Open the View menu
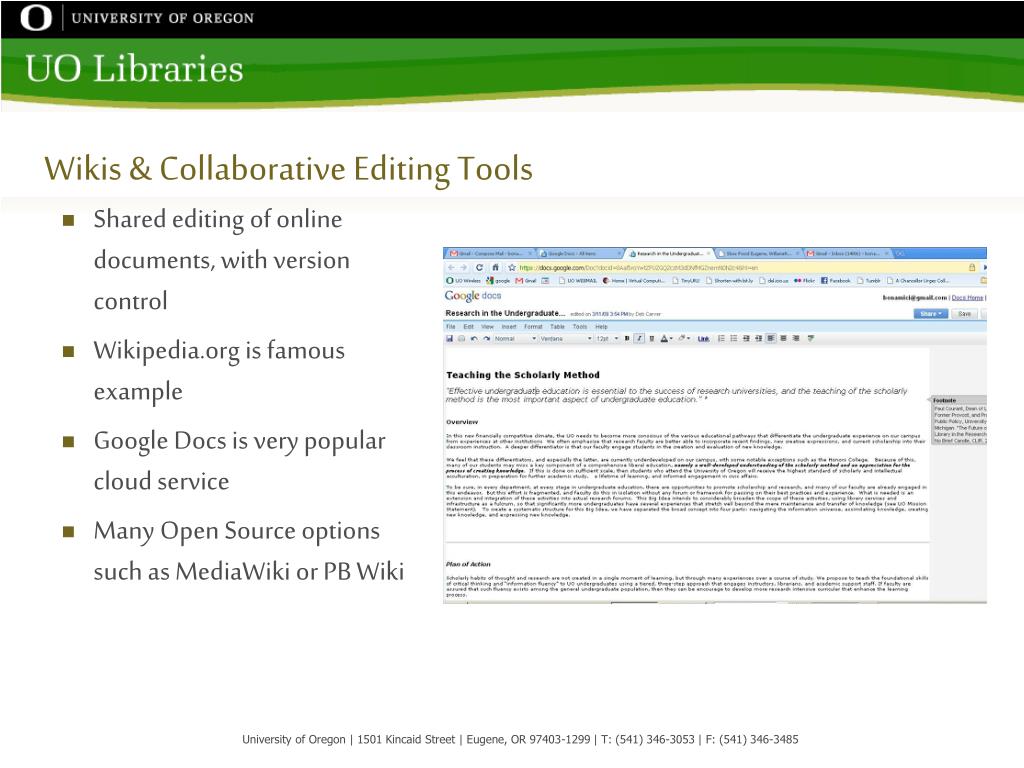The width and height of the screenshot is (1024, 768). [x=487, y=327]
